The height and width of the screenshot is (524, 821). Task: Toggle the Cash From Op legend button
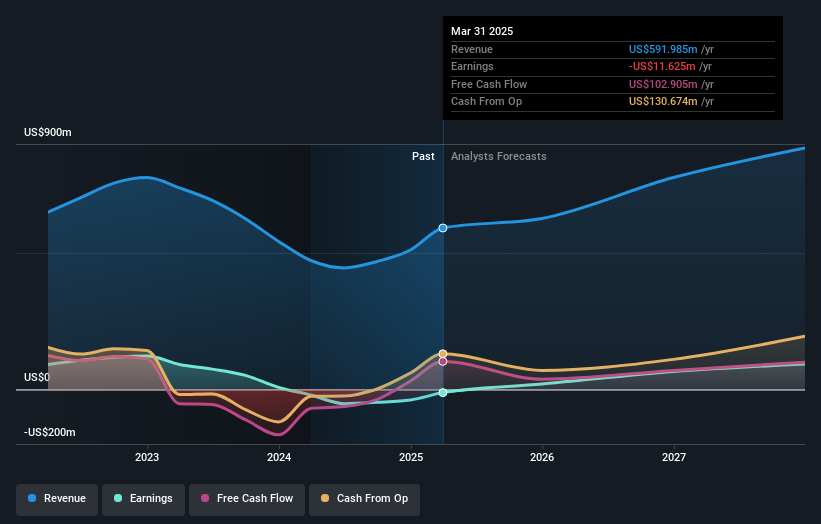pyautogui.click(x=364, y=499)
